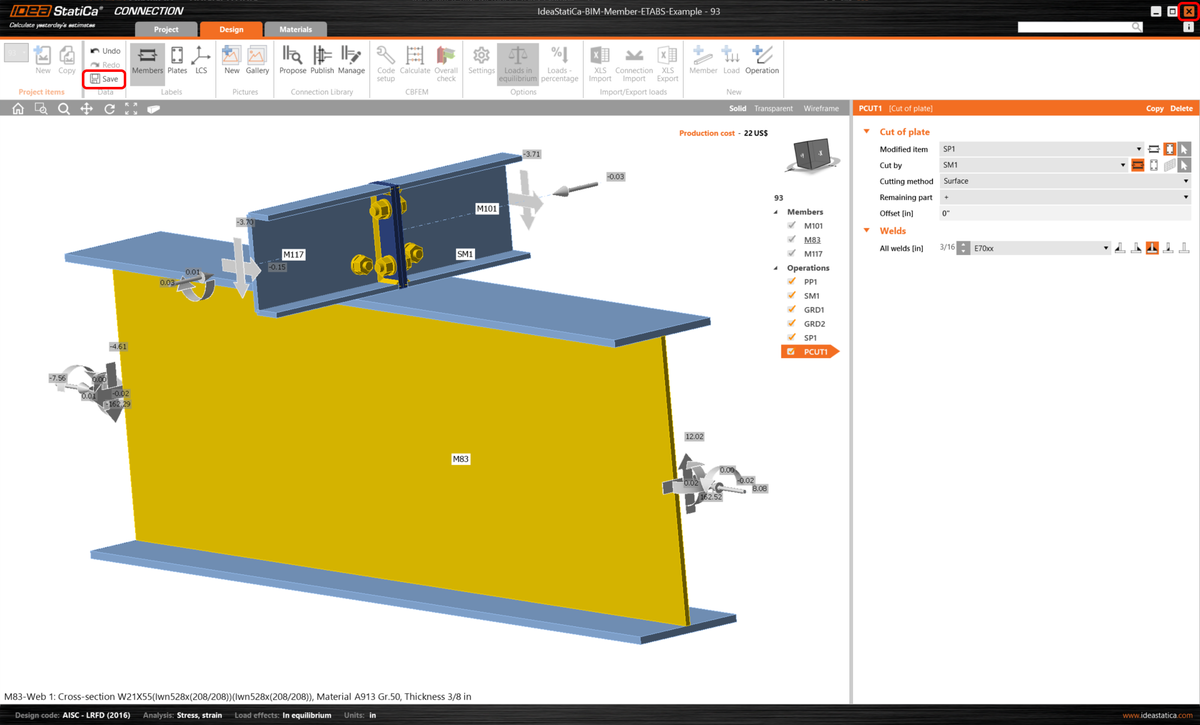1200x725 pixels.
Task: Collapse the Cut of plate section
Action: pyautogui.click(x=866, y=131)
